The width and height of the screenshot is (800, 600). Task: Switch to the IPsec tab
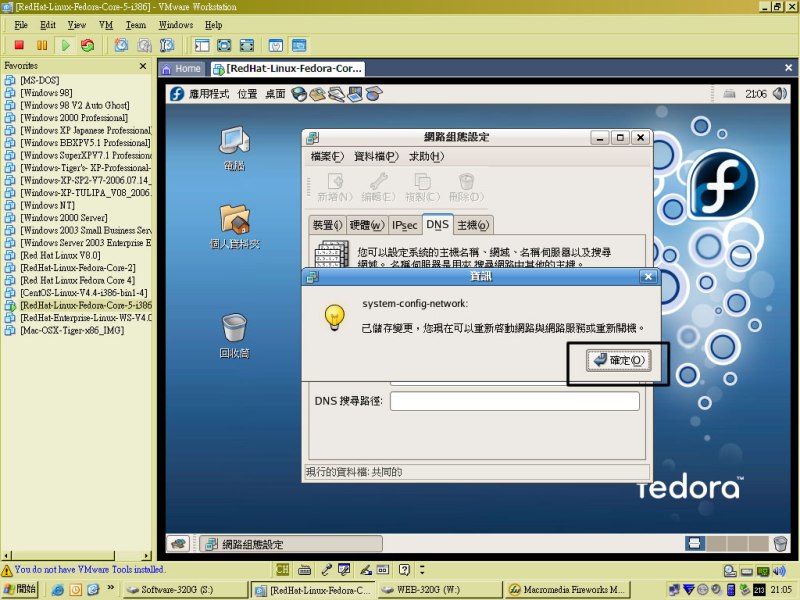405,225
